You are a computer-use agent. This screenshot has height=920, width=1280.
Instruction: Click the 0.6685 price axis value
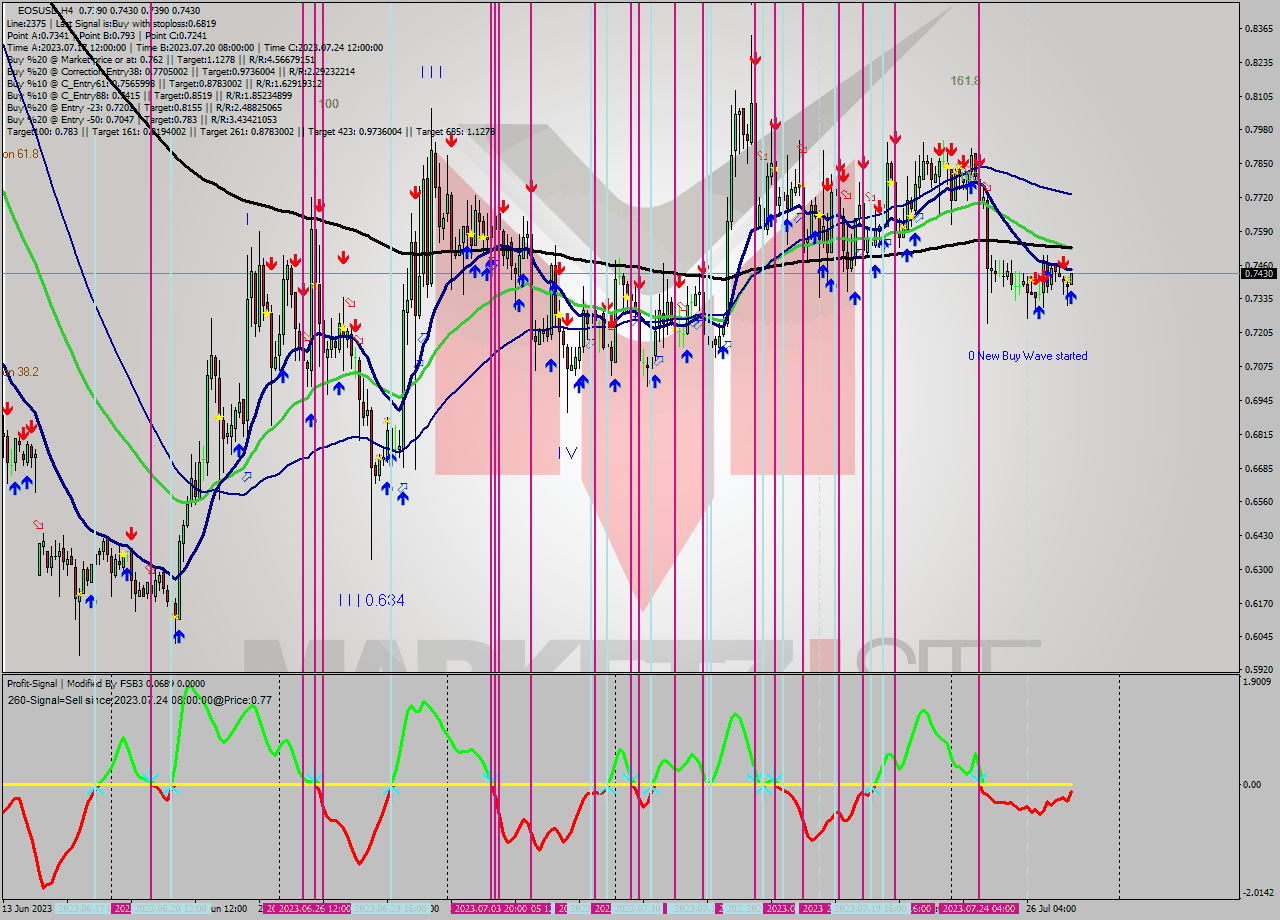[1258, 469]
